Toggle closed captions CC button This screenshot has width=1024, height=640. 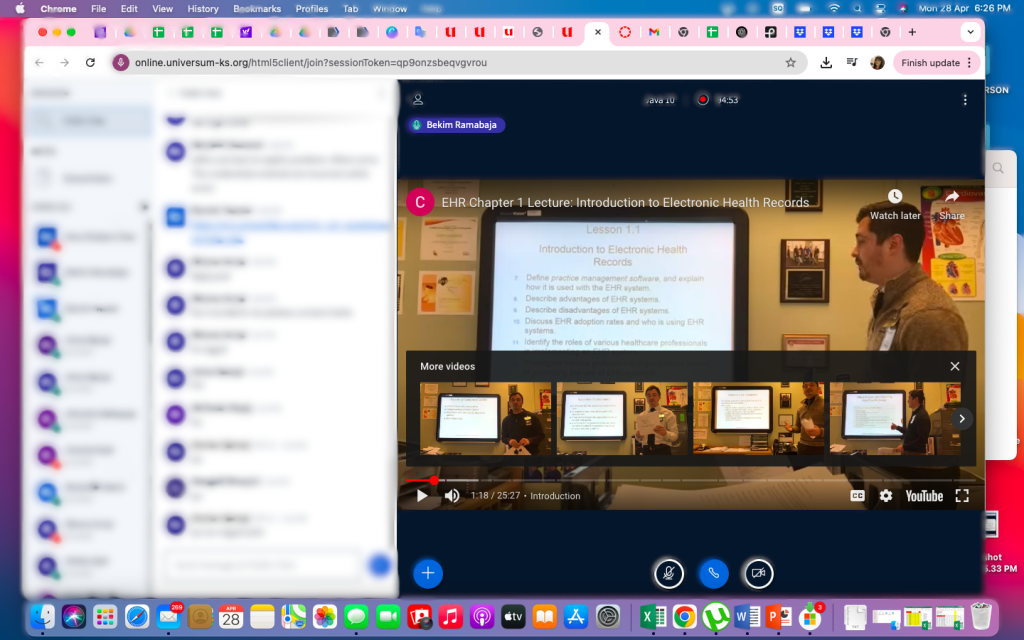click(x=857, y=495)
